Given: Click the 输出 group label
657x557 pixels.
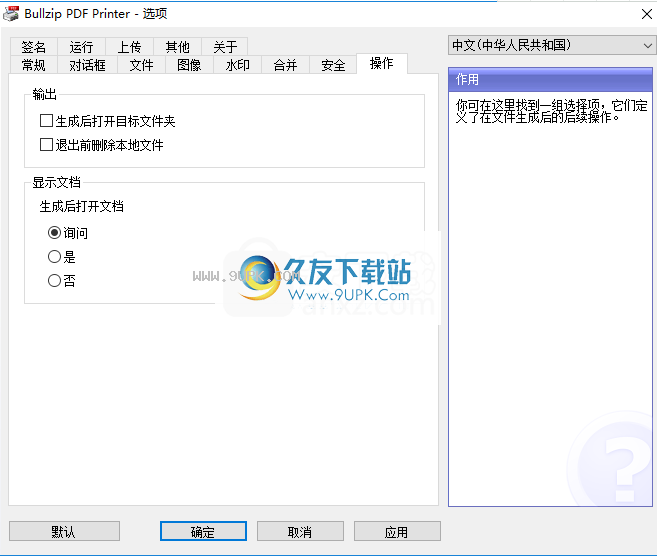Looking at the screenshot, I should 44,94.
